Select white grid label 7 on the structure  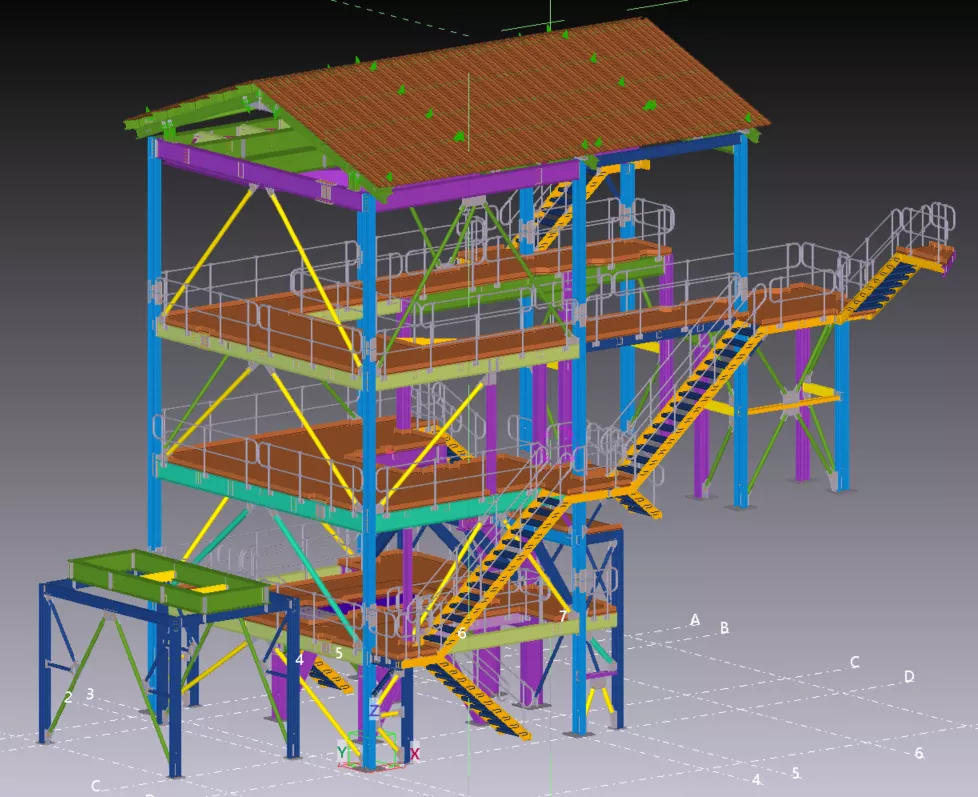tap(563, 616)
